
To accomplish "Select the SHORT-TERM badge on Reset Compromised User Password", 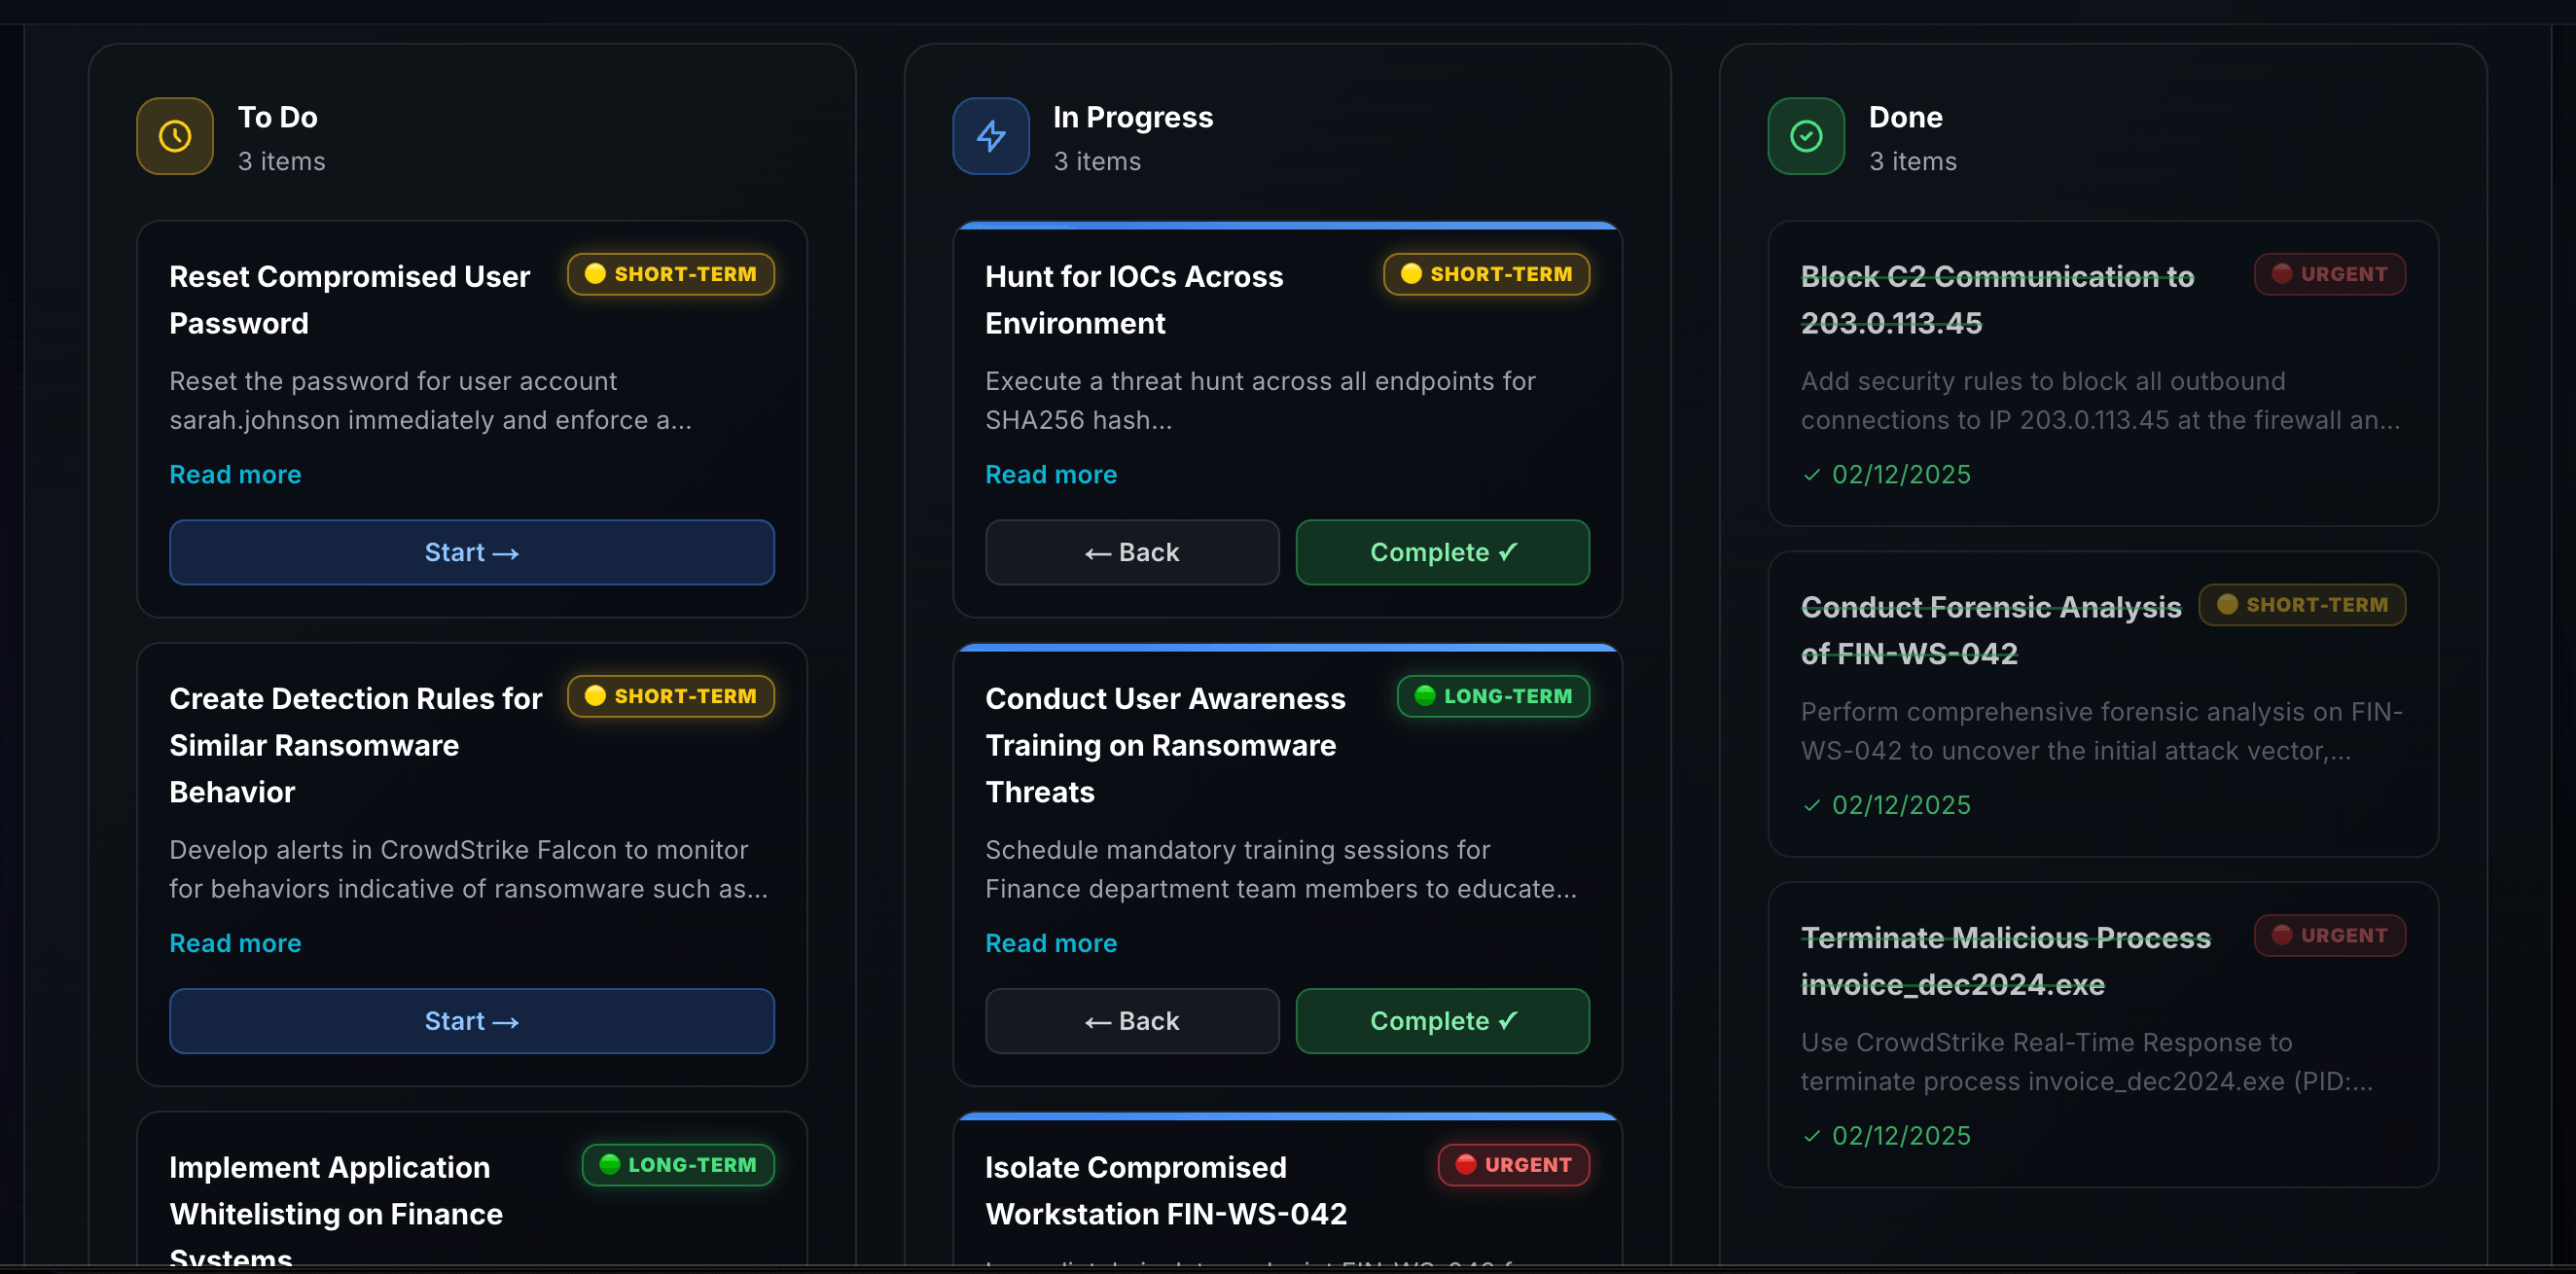I will coord(670,273).
